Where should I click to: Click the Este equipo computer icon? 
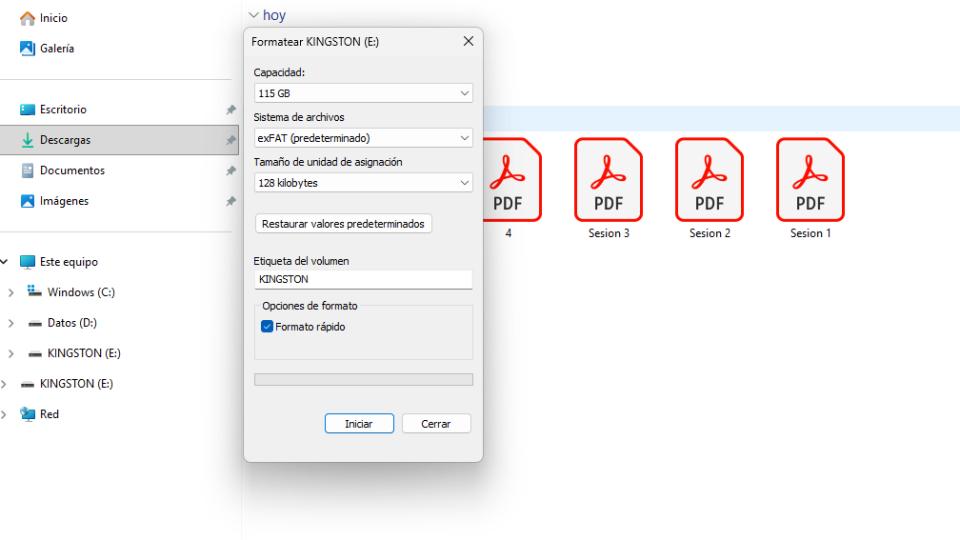pyautogui.click(x=27, y=262)
